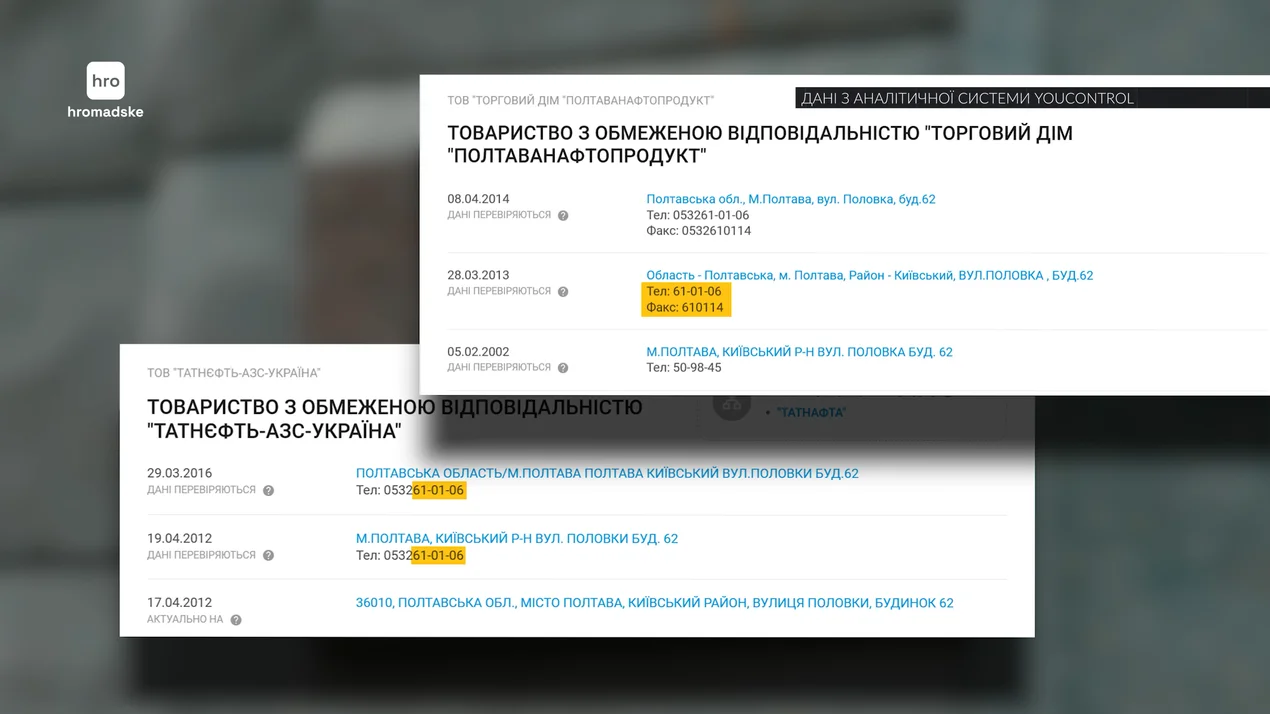The width and height of the screenshot is (1270, 714).
Task: Open address link starting with 36010, ПОЛТАВСЬКА ОБЛ.
Action: [655, 603]
